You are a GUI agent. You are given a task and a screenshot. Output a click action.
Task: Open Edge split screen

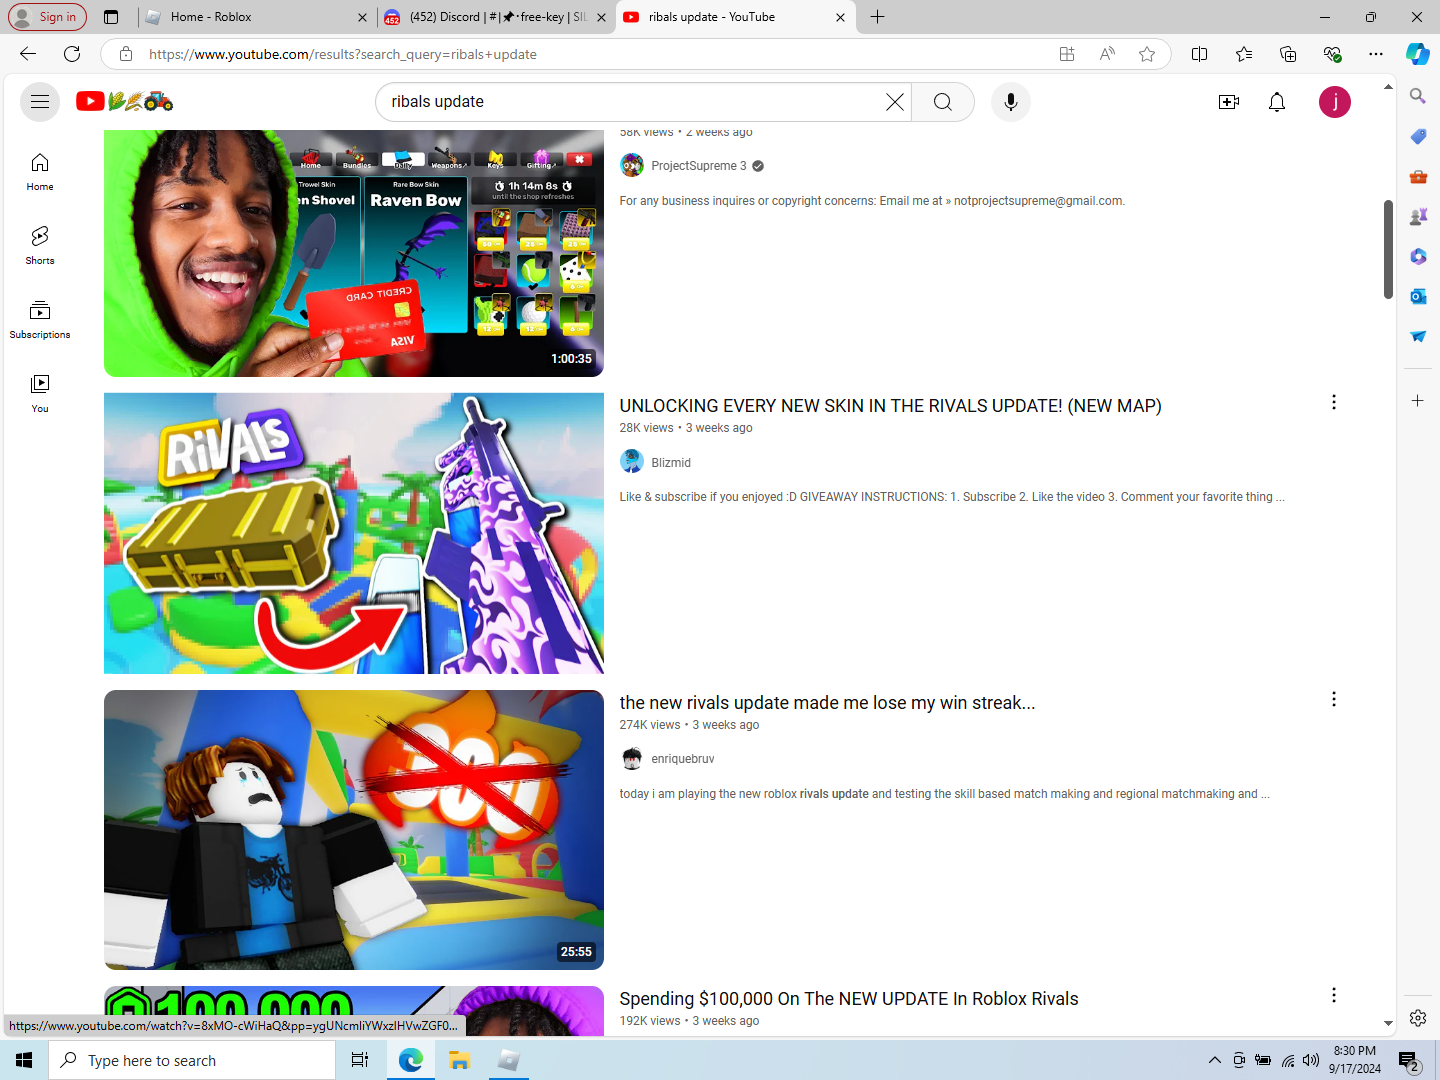[x=1200, y=54]
